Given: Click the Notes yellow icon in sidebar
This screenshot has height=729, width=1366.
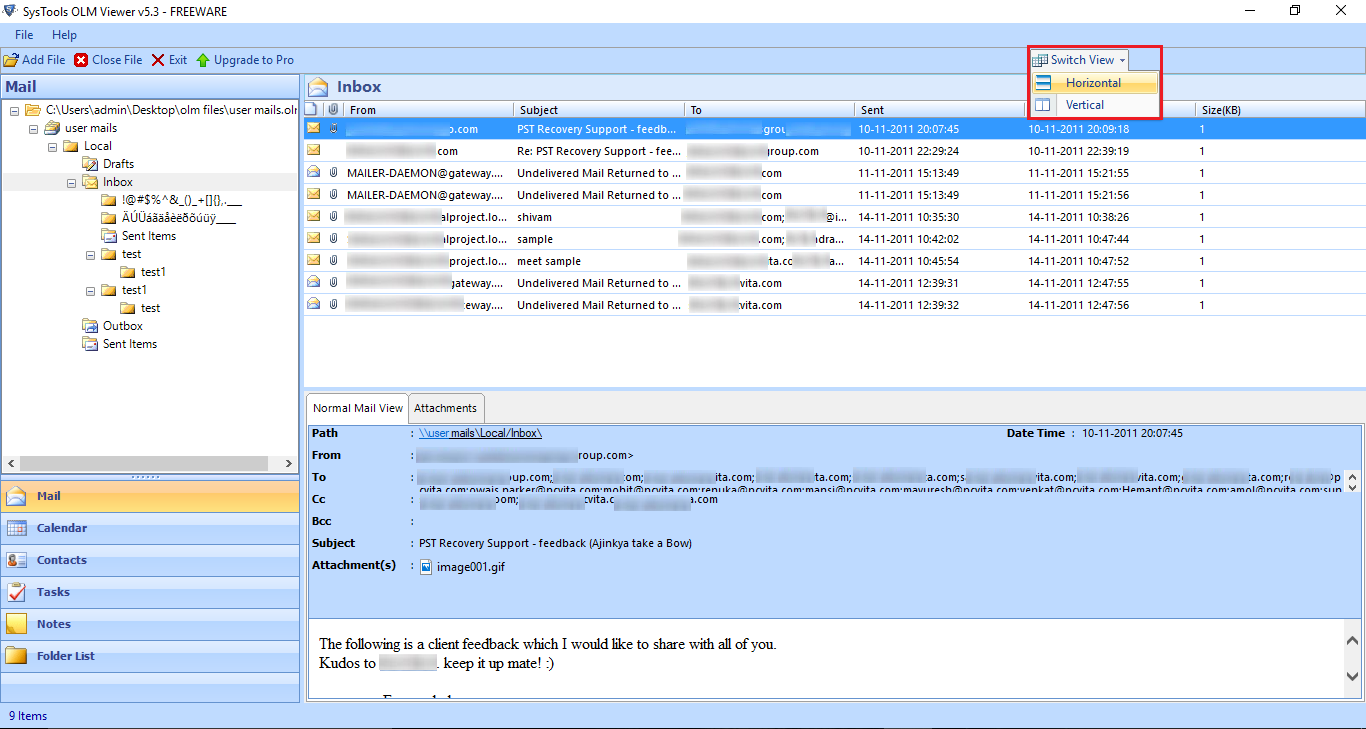Looking at the screenshot, I should pos(17,624).
